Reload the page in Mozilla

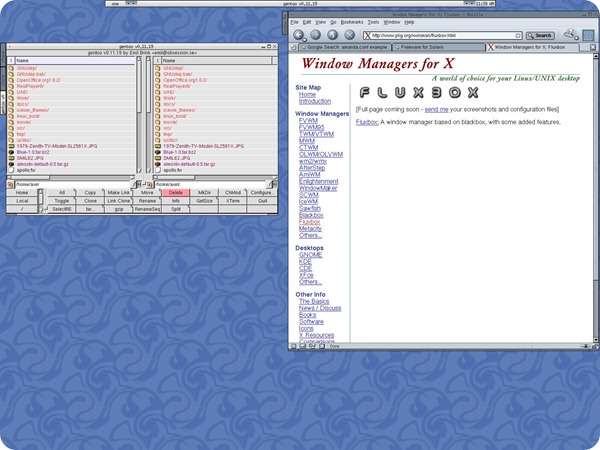pos(332,35)
